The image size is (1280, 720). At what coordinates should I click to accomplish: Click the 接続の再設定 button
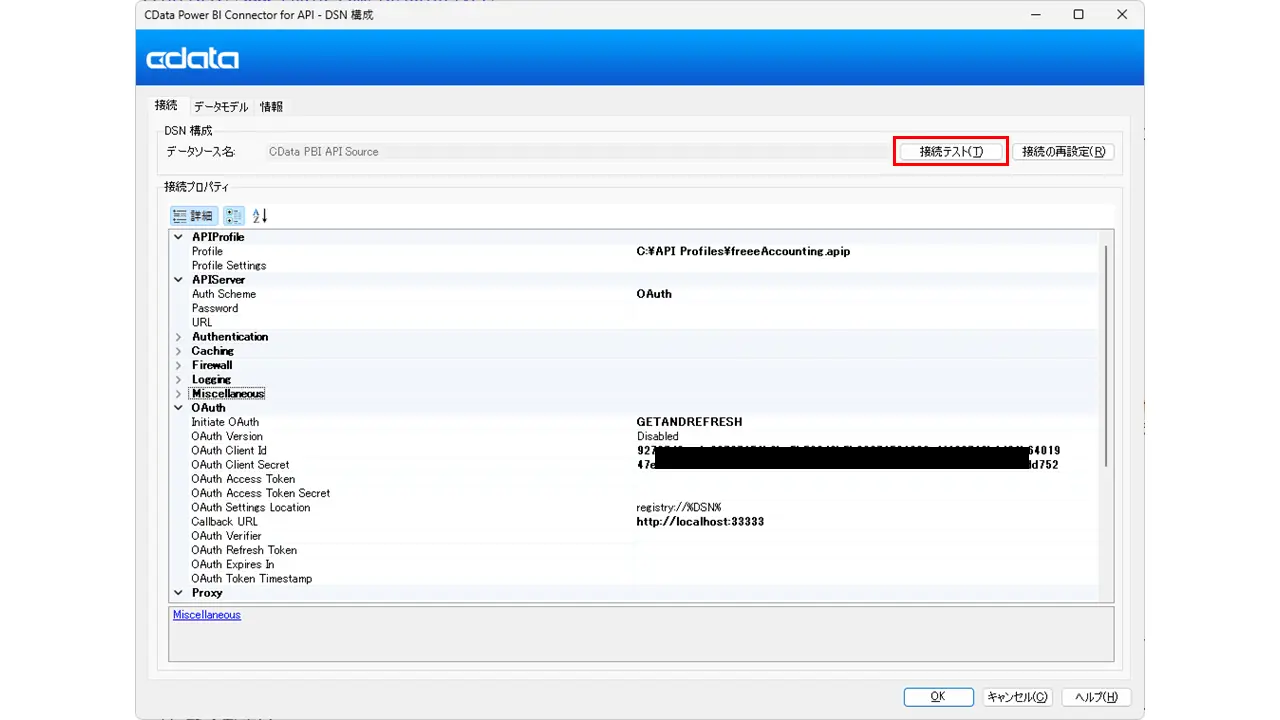coord(1063,152)
